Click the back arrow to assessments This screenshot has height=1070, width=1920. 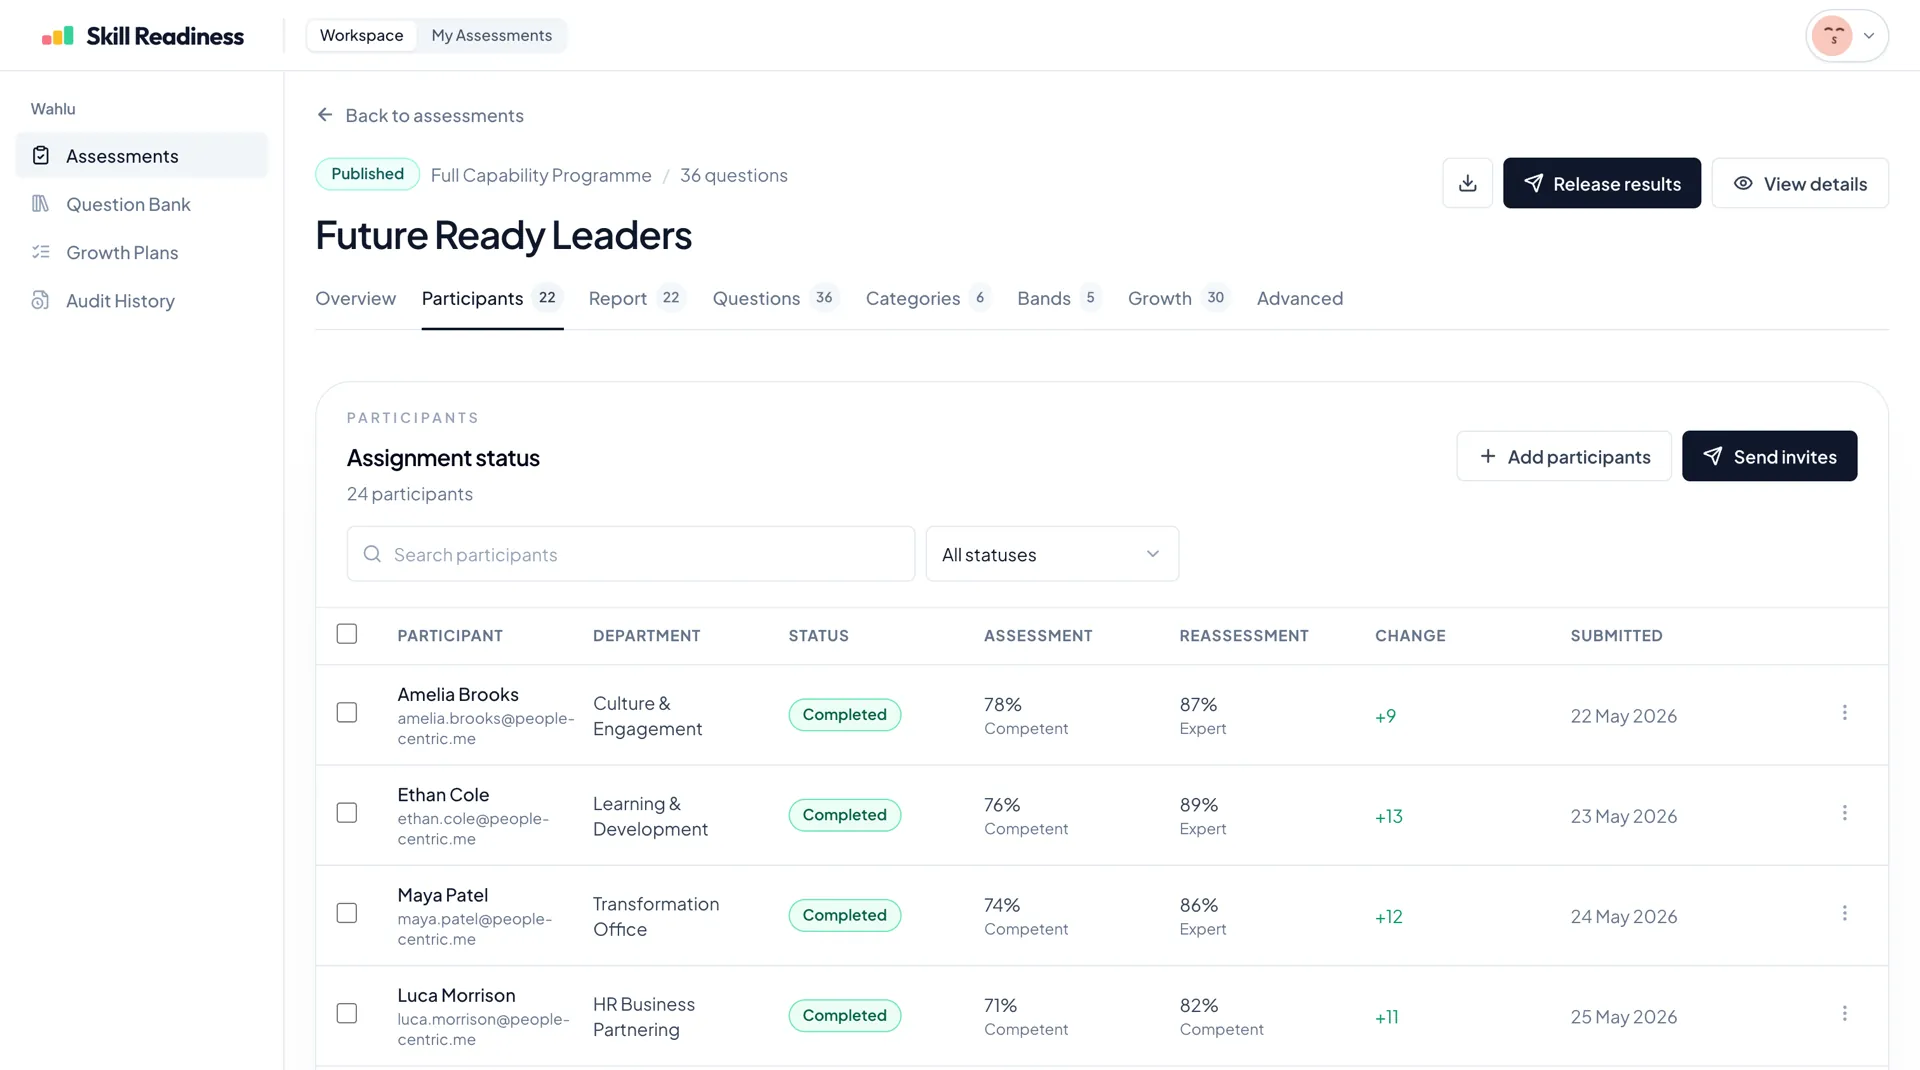[x=325, y=115]
